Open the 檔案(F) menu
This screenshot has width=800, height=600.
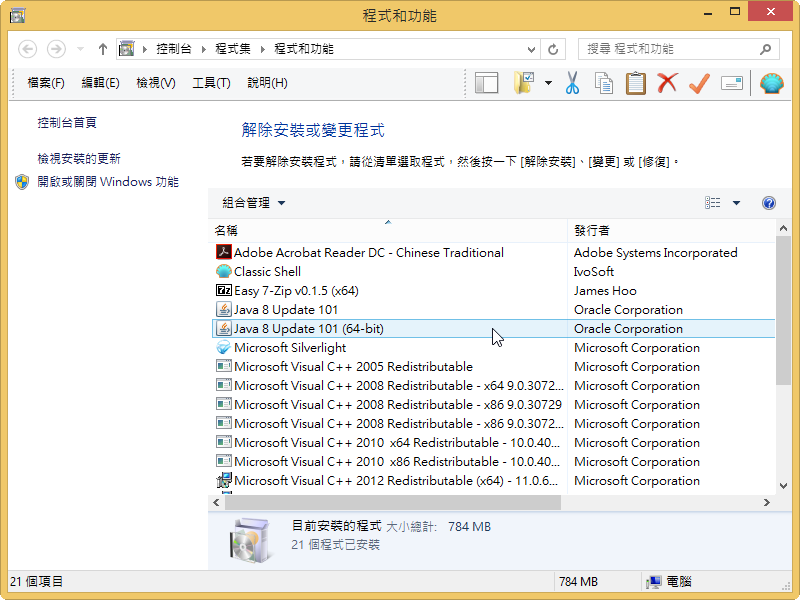point(46,83)
